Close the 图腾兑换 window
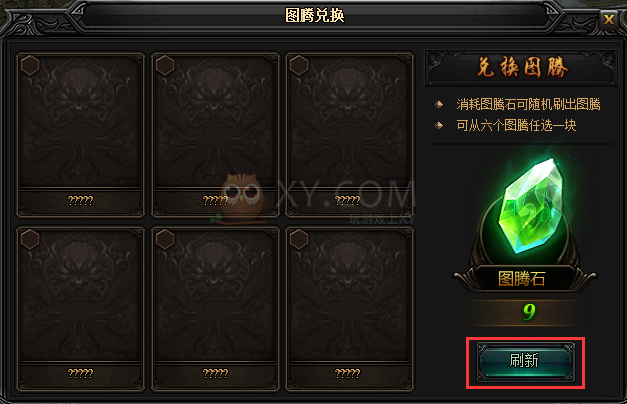This screenshot has width=627, height=404. pos(609,19)
